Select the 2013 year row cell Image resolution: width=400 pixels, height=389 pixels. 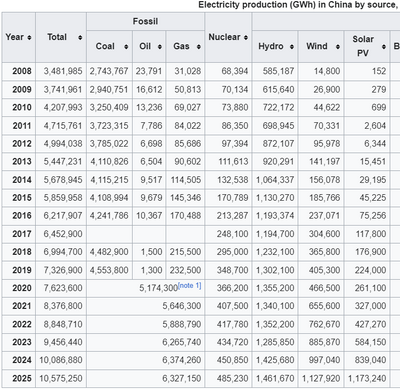tap(19, 162)
